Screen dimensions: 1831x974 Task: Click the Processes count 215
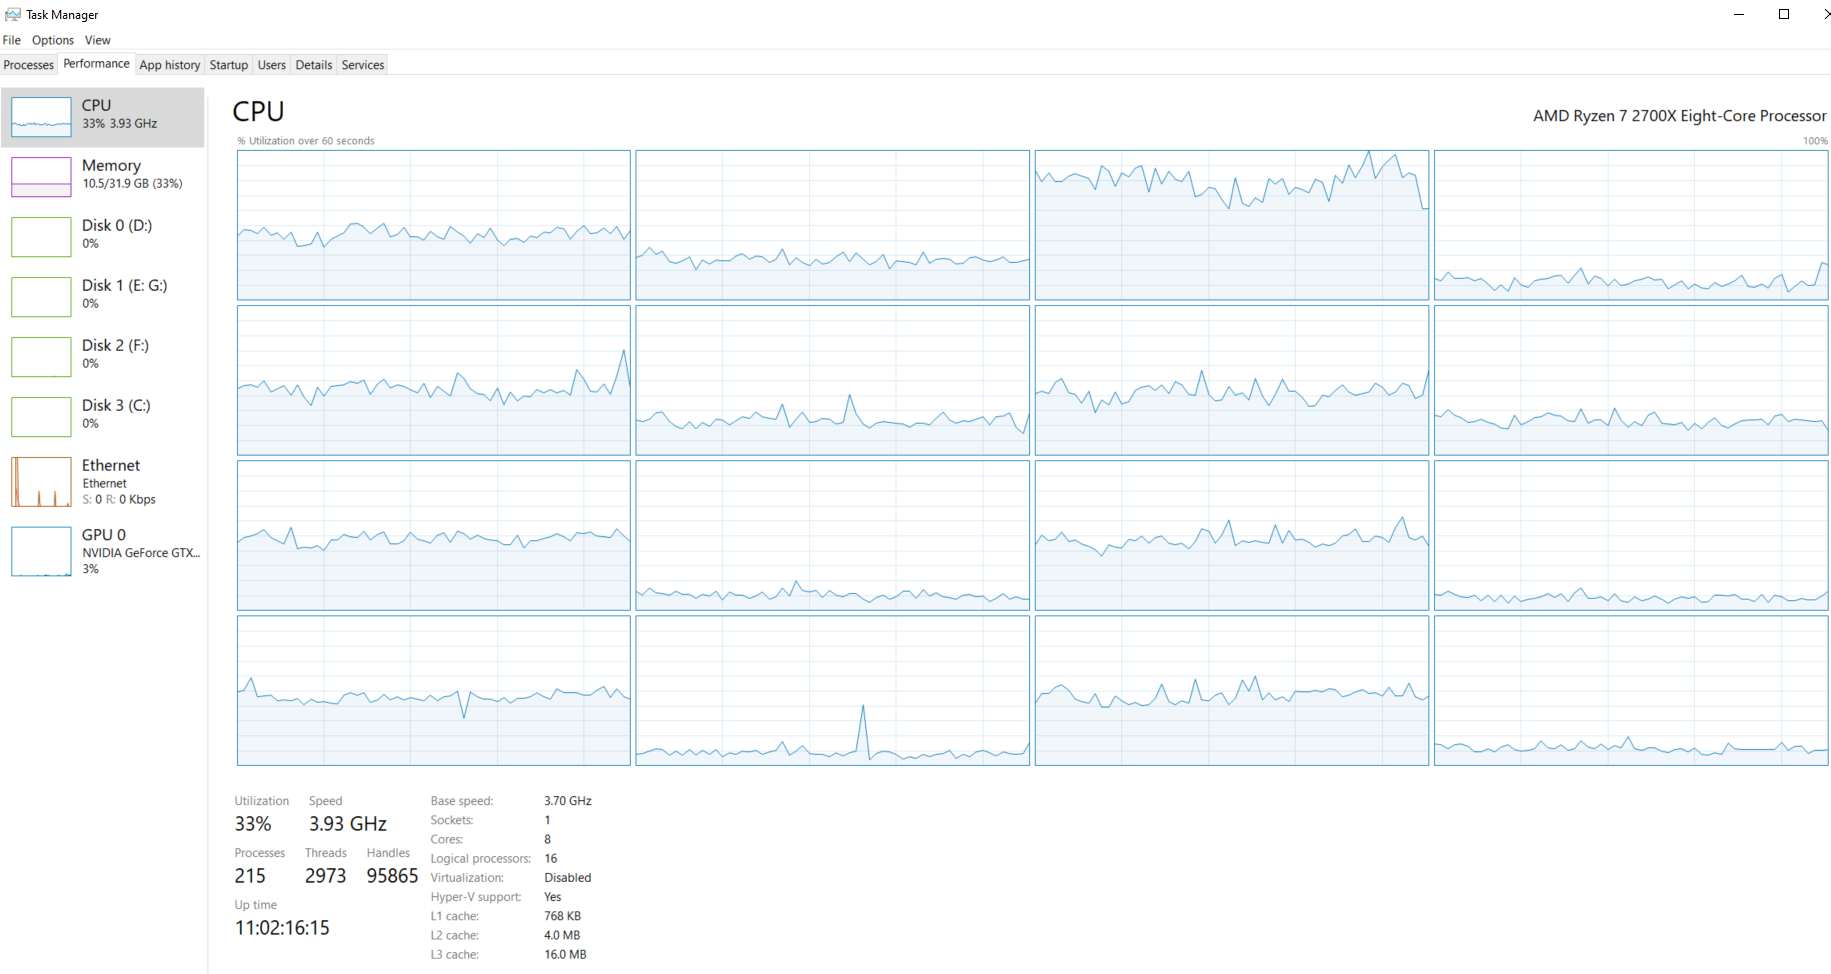[x=250, y=876]
